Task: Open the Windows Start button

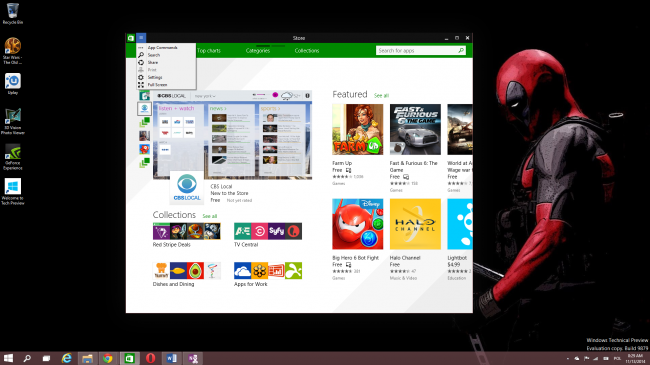Action: pos(8,358)
